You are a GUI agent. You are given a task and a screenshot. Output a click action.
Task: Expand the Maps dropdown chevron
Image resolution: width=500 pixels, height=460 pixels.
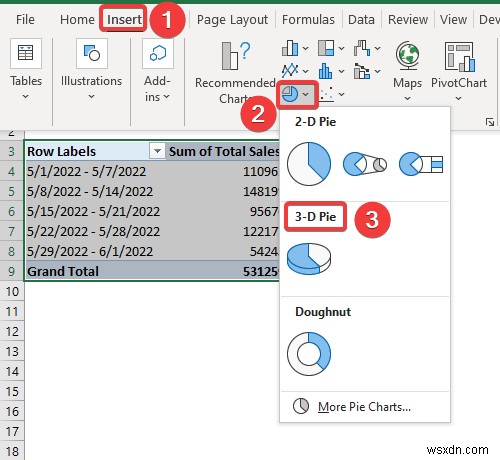coord(407,99)
